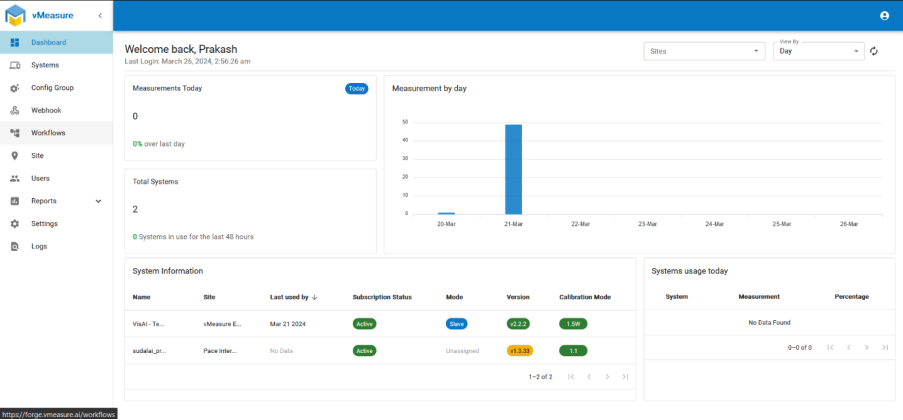The image size is (903, 420).
Task: Open Settings in the sidebar menu
Action: [x=44, y=224]
